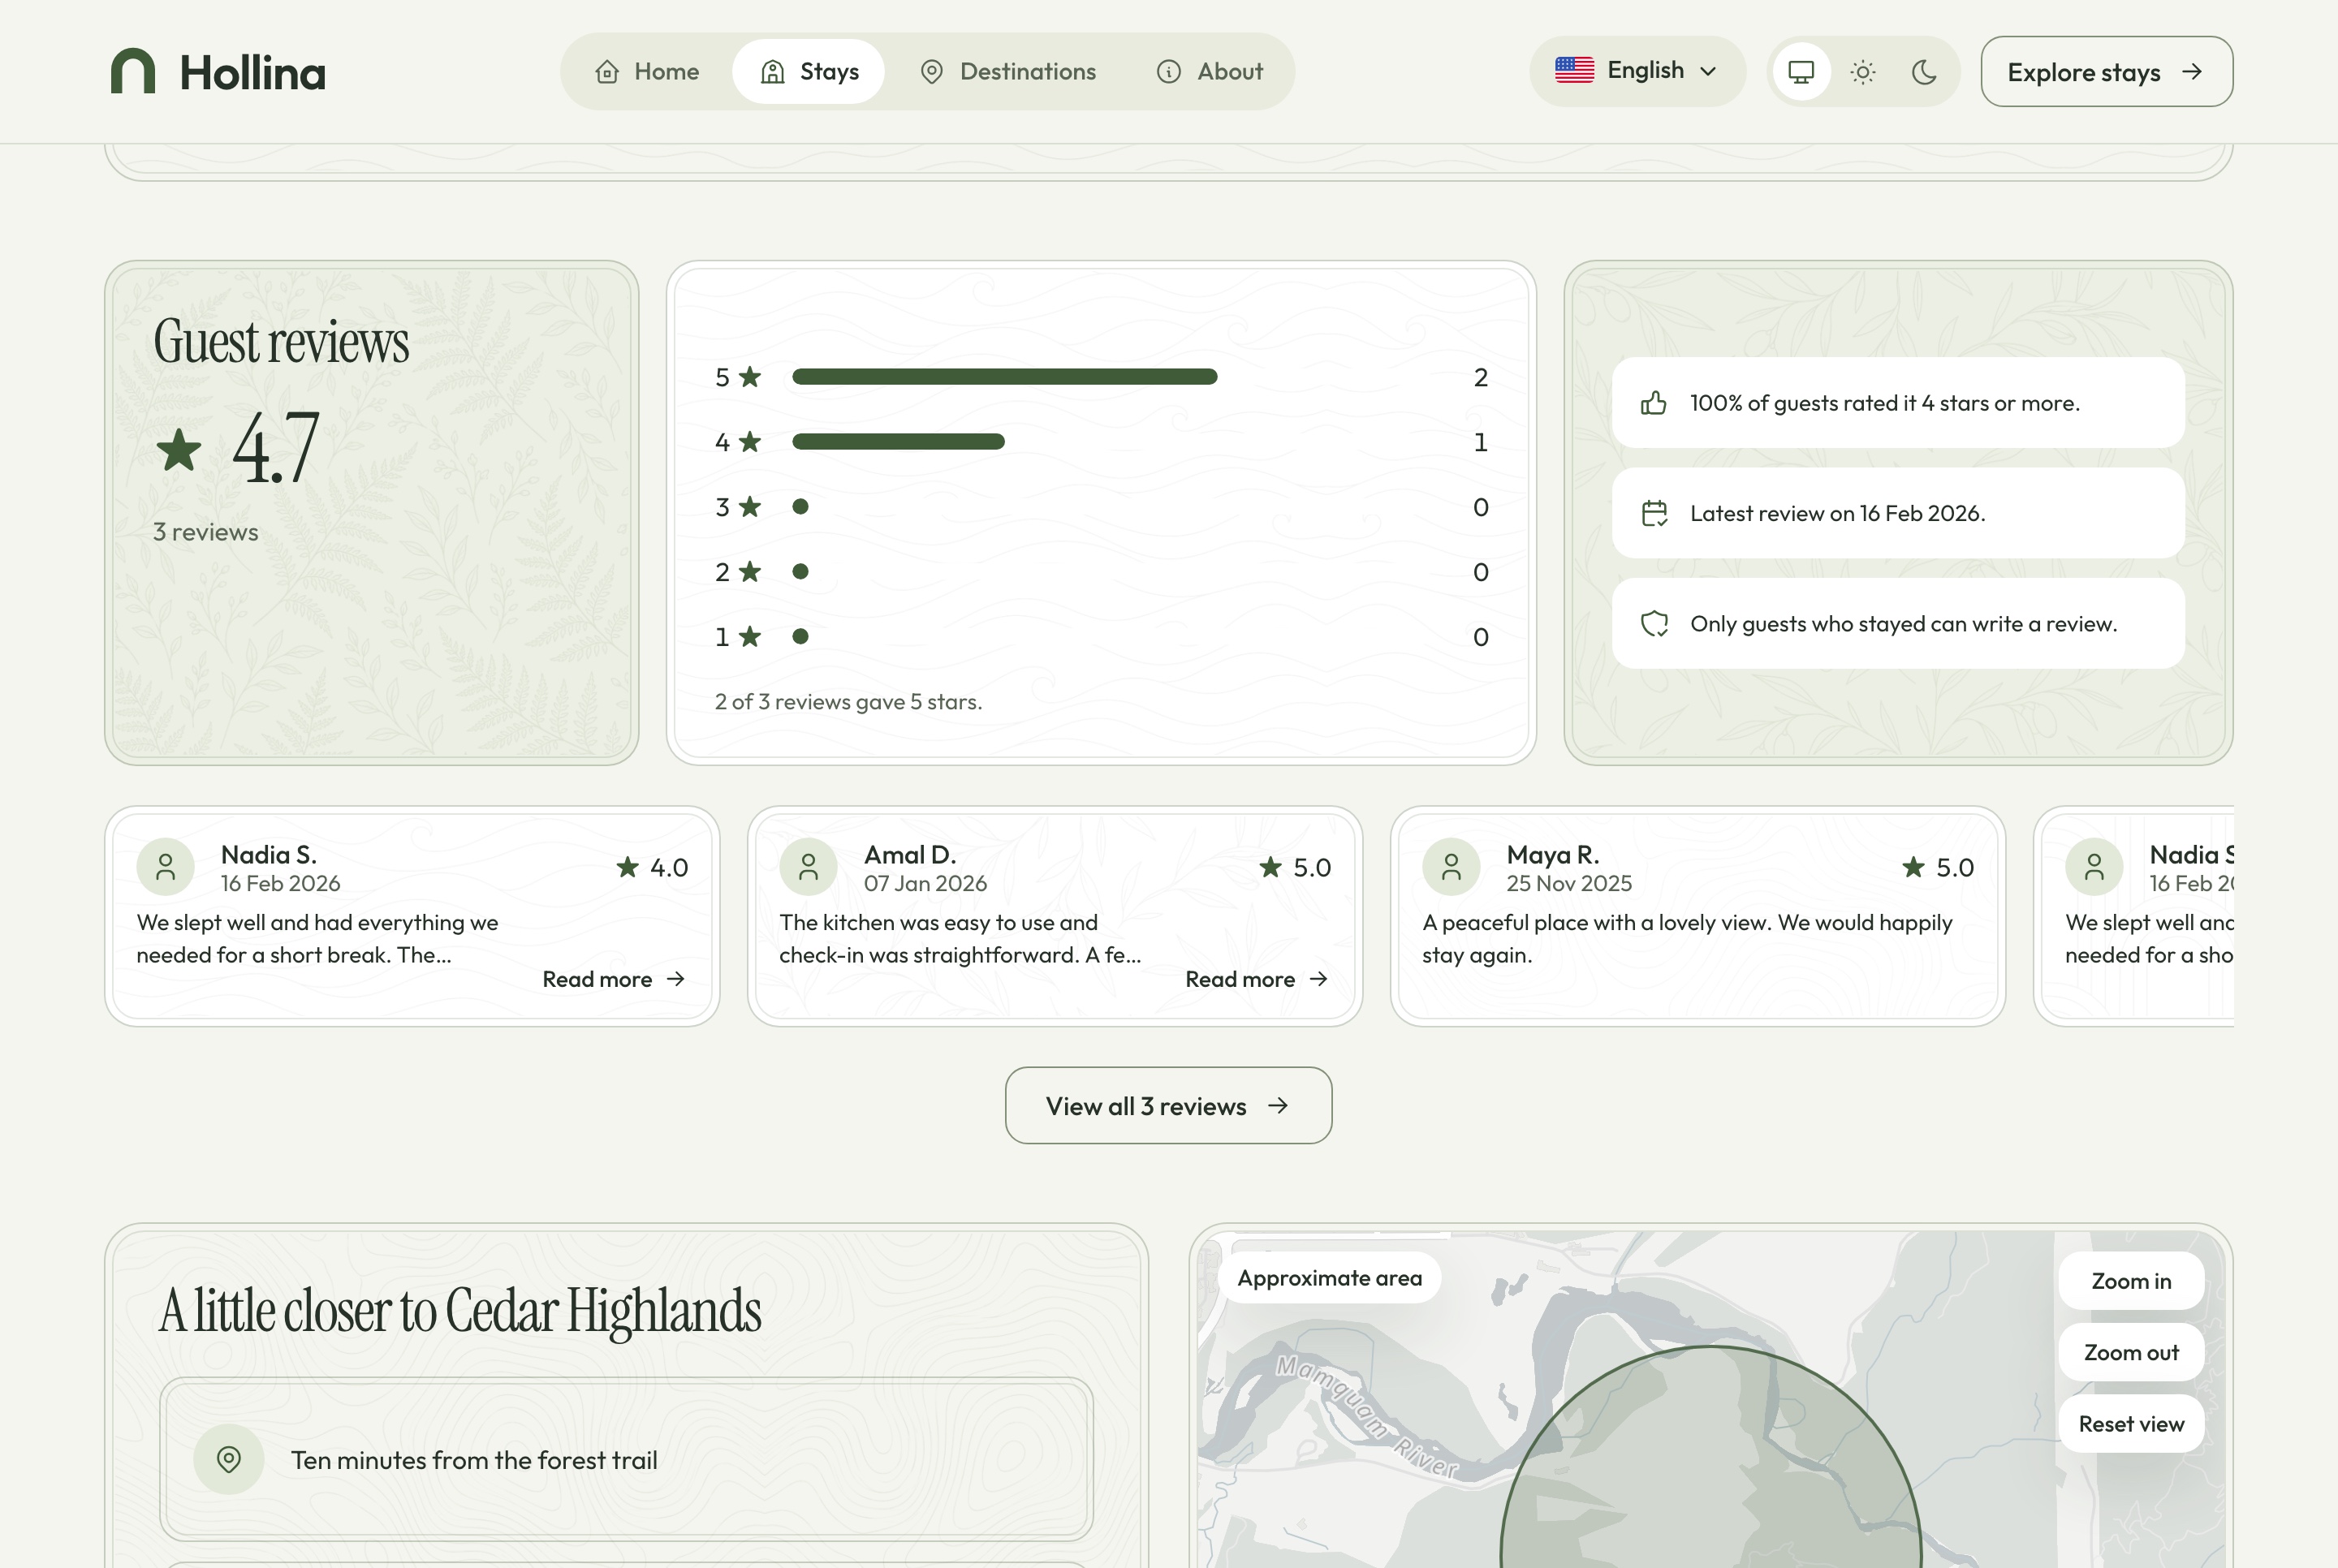Open Read more on Amal D. review
The height and width of the screenshot is (1568, 2338).
[x=1256, y=980]
